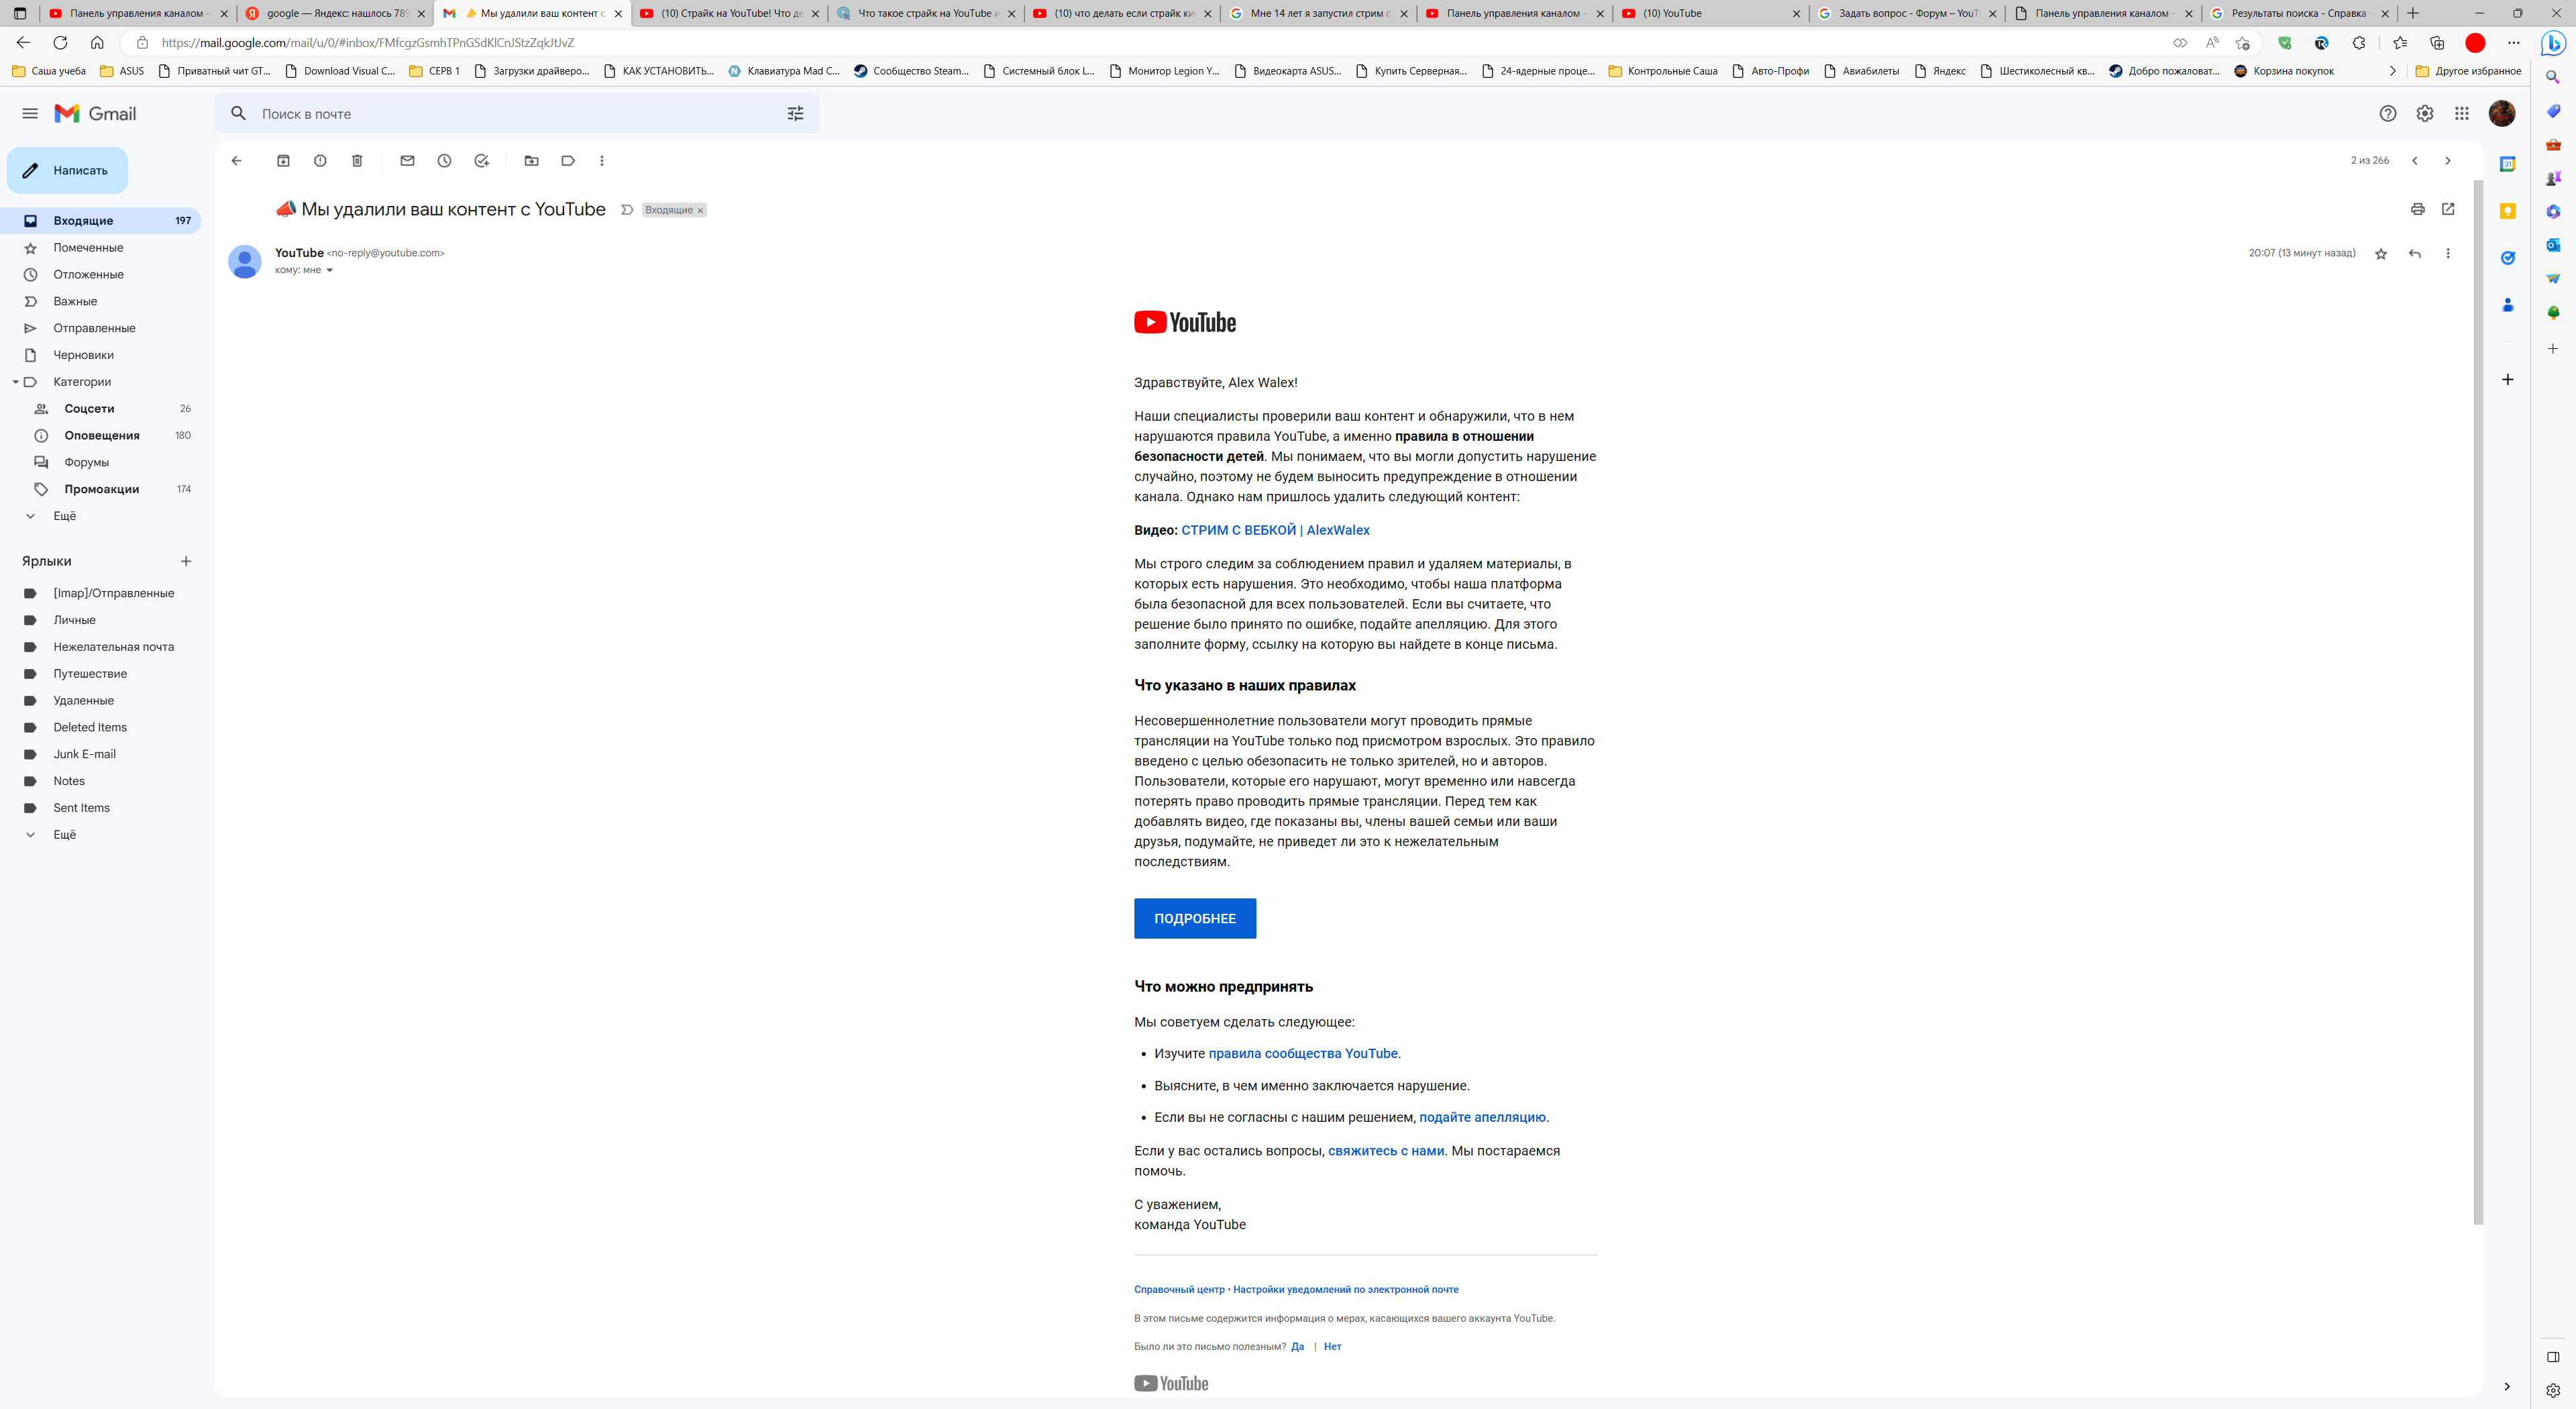Open toolbar more options menu
The image size is (2576, 1409).
pyautogui.click(x=601, y=161)
